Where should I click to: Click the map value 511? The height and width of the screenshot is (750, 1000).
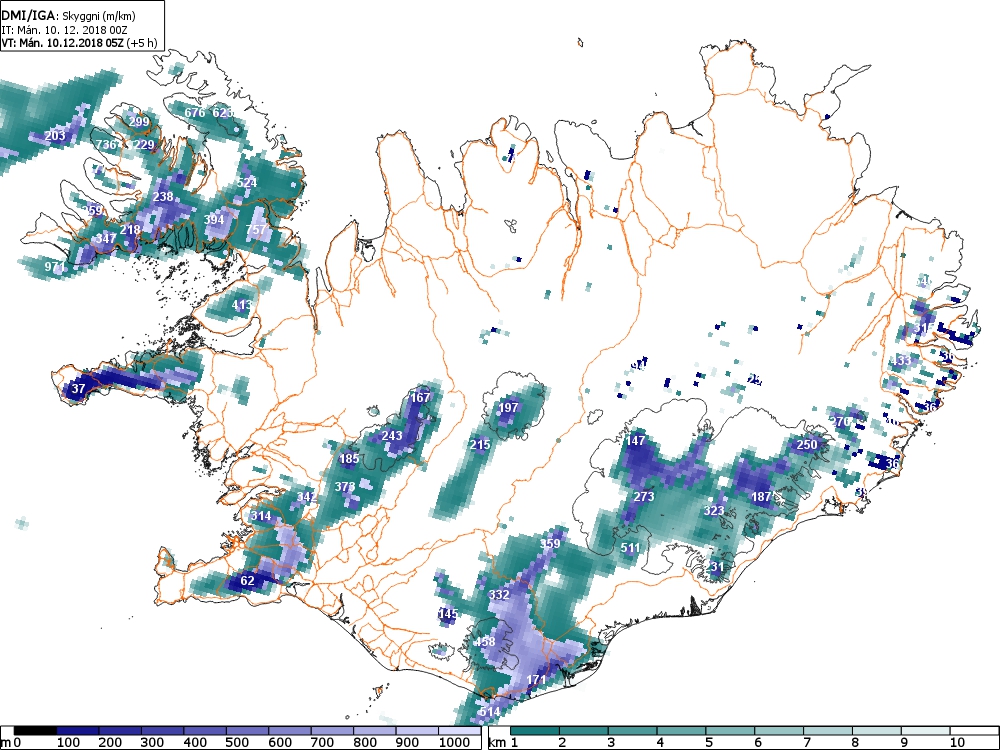630,548
